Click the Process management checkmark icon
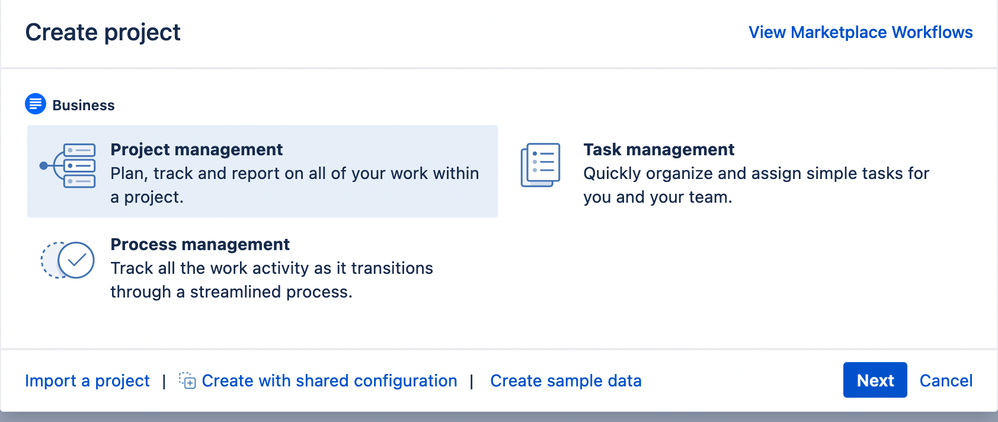The height and width of the screenshot is (422, 998). point(68,260)
